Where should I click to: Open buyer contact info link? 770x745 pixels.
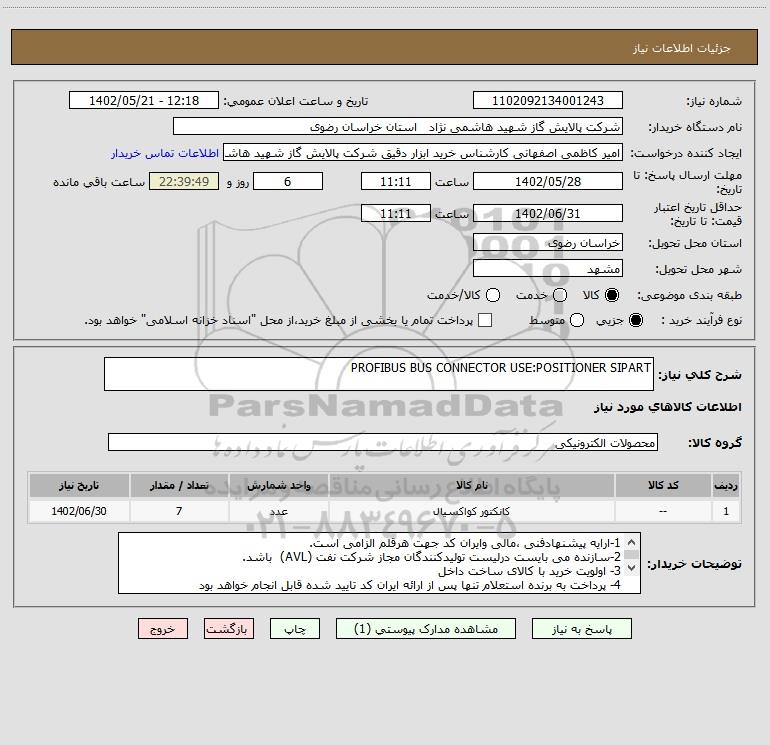pyautogui.click(x=165, y=153)
